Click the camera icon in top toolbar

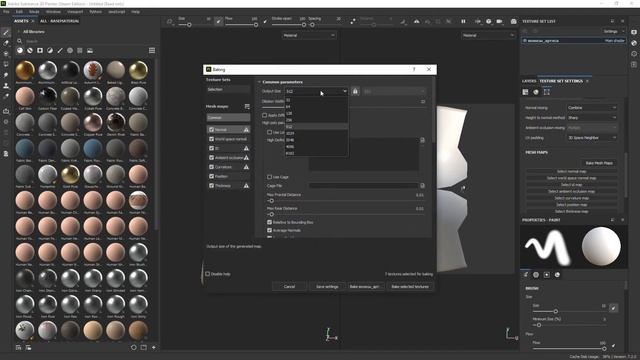[x=513, y=21]
